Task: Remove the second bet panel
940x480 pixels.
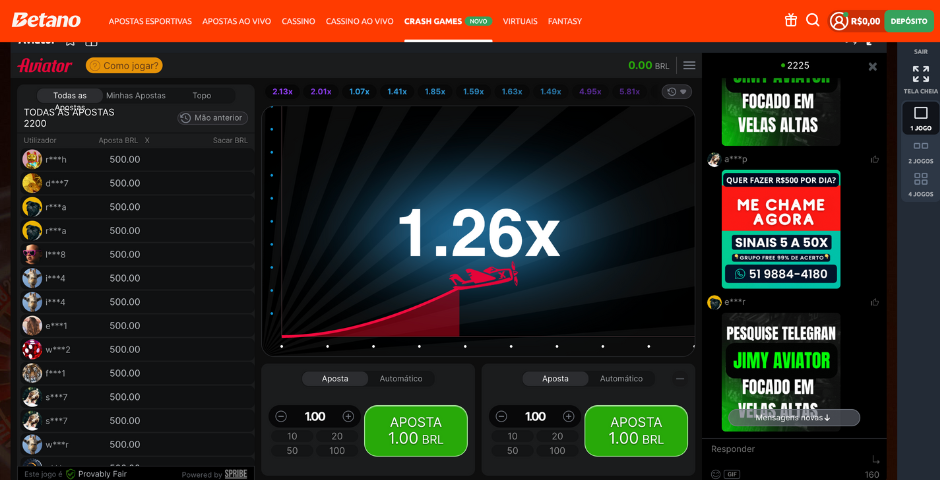Action: [680, 378]
